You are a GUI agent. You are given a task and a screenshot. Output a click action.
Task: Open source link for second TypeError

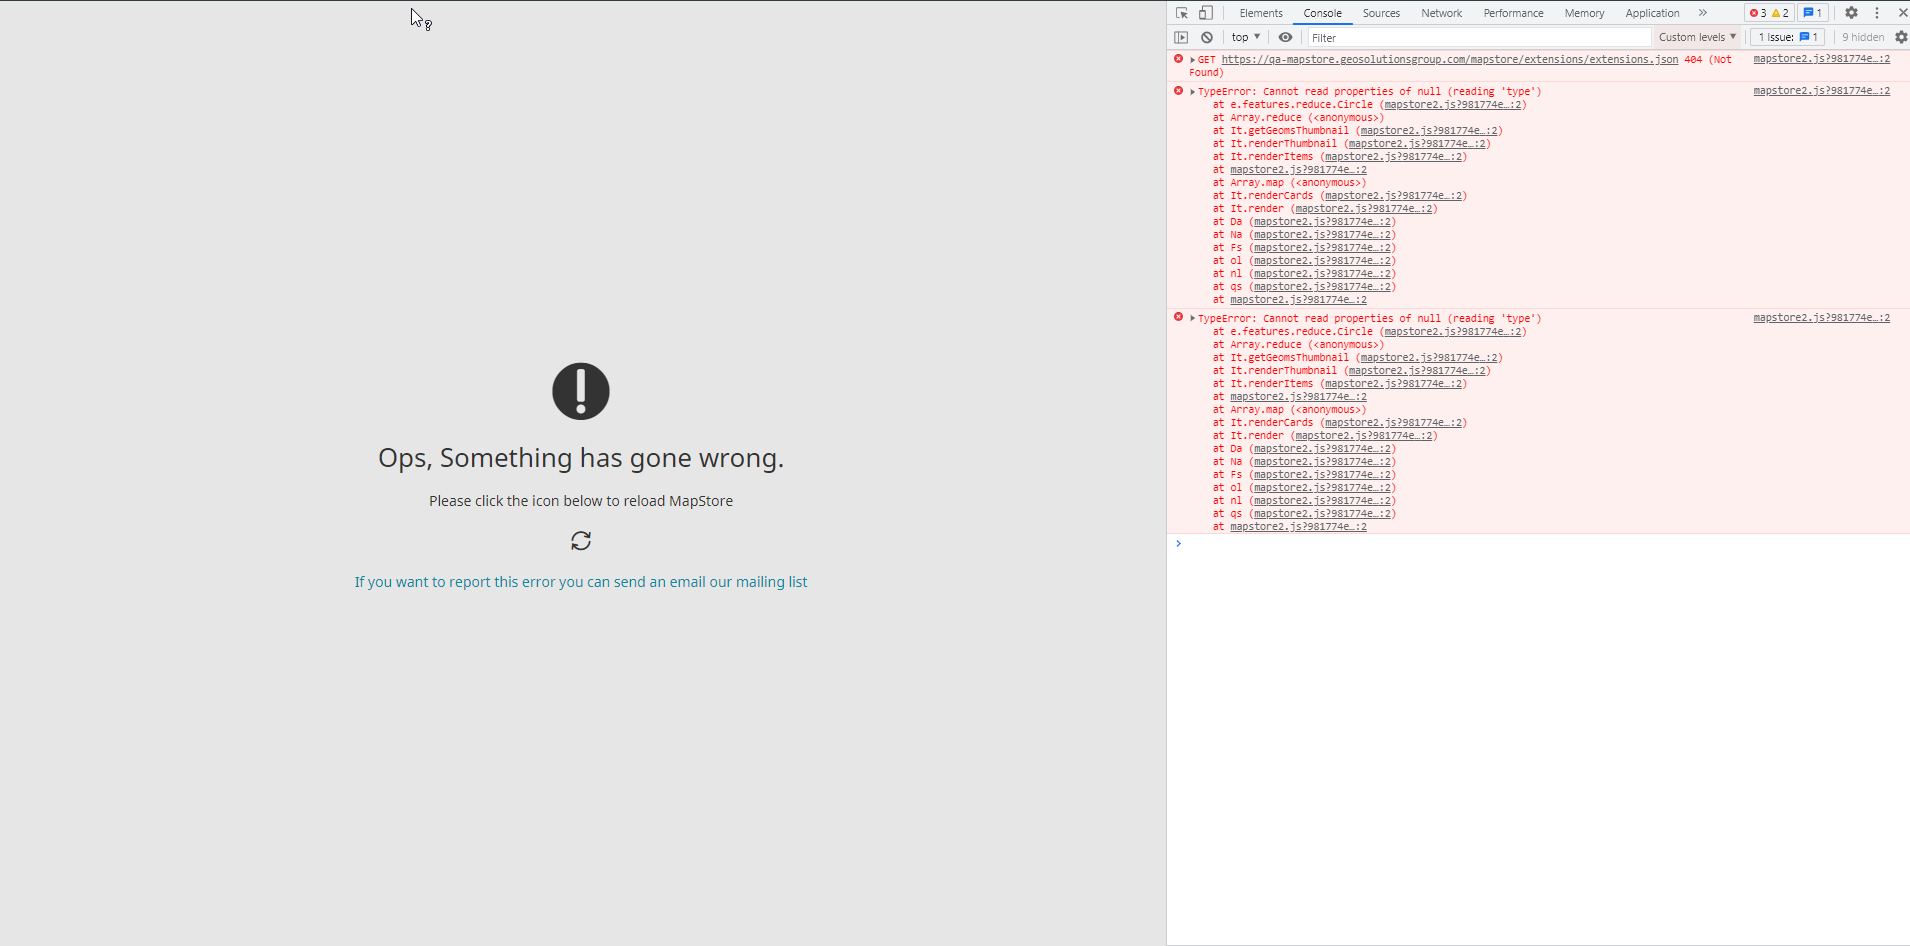(1821, 318)
